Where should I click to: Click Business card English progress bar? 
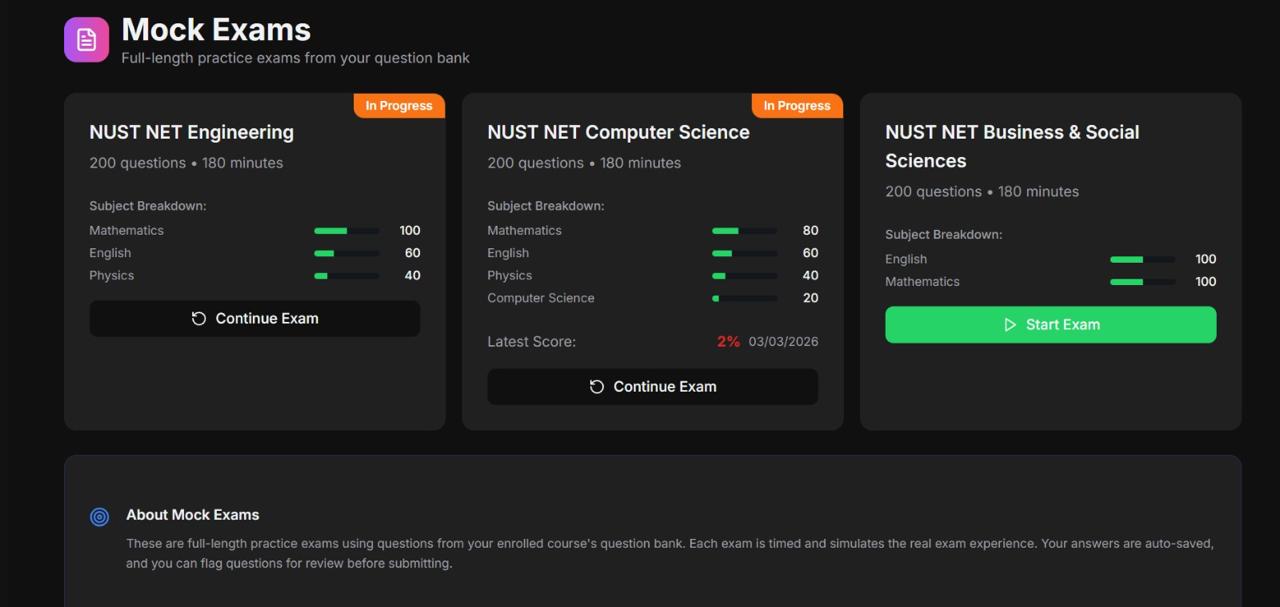coord(1143,259)
